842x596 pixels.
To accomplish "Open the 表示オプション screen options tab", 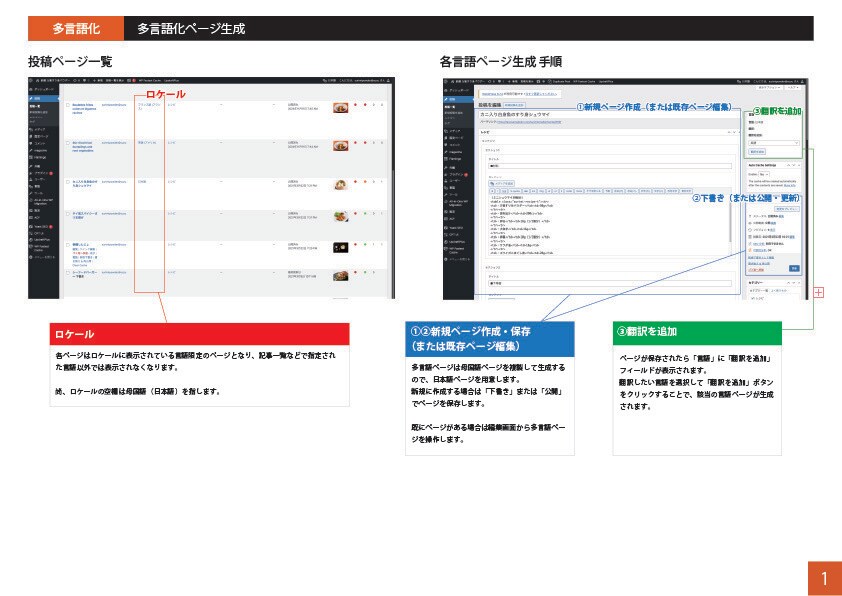I will (x=768, y=88).
